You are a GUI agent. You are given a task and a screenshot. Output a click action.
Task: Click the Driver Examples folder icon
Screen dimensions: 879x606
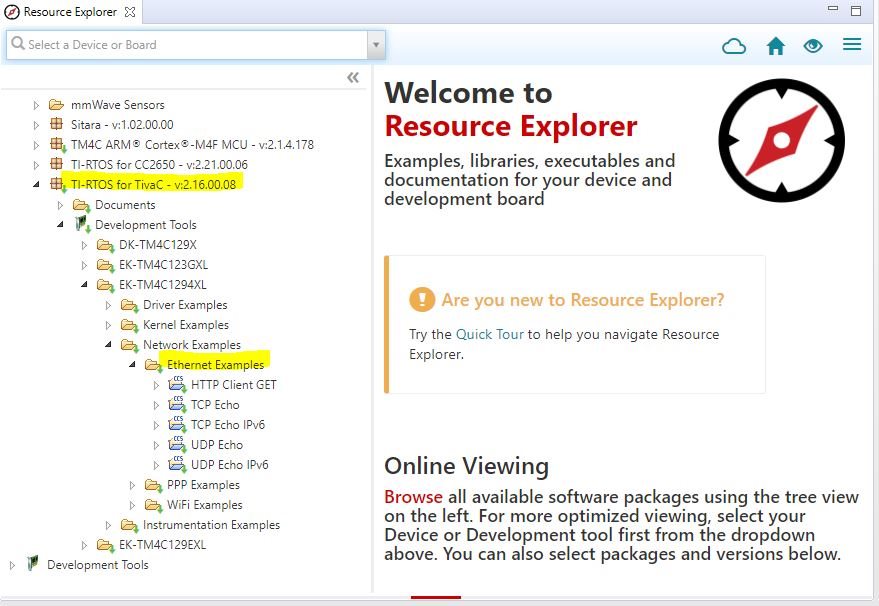(x=129, y=306)
